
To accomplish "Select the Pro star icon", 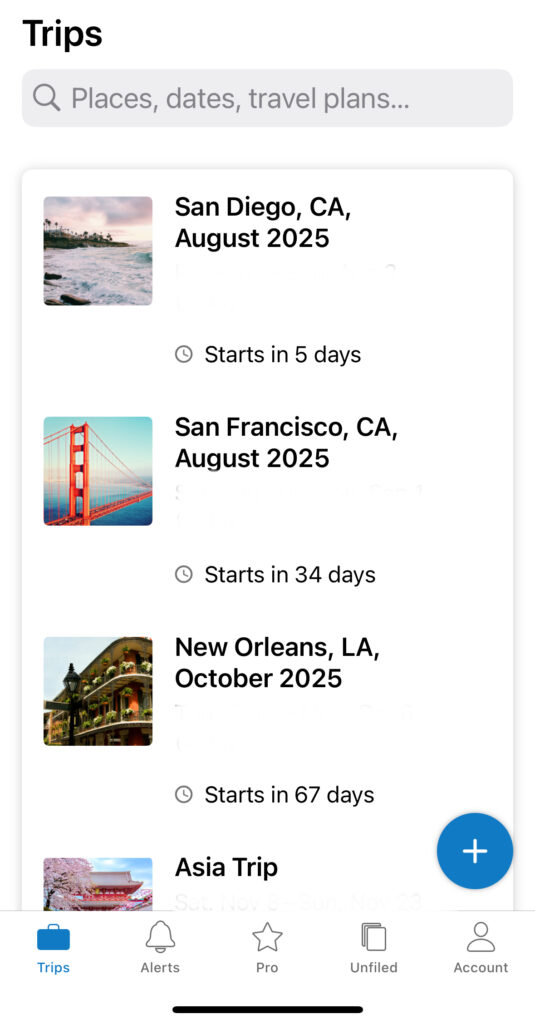I will point(267,937).
